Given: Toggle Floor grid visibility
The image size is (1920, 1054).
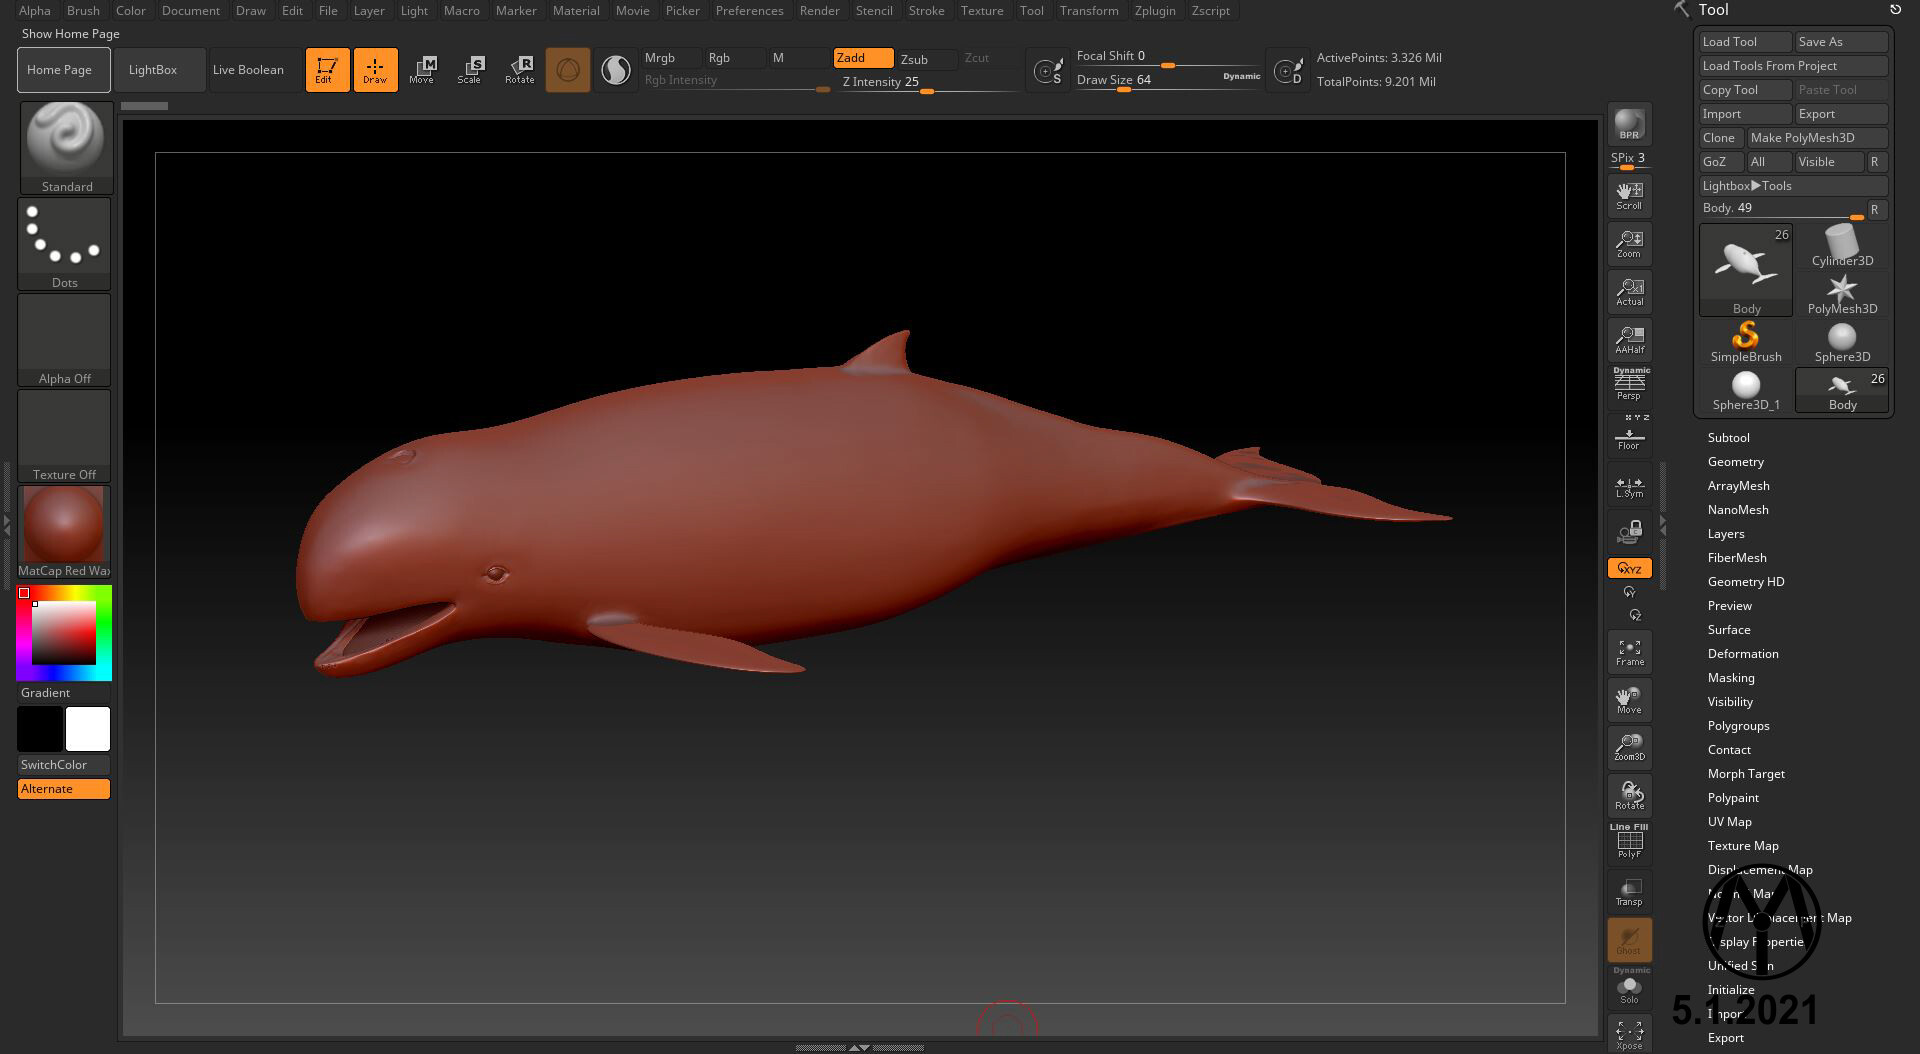Looking at the screenshot, I should click(1629, 436).
